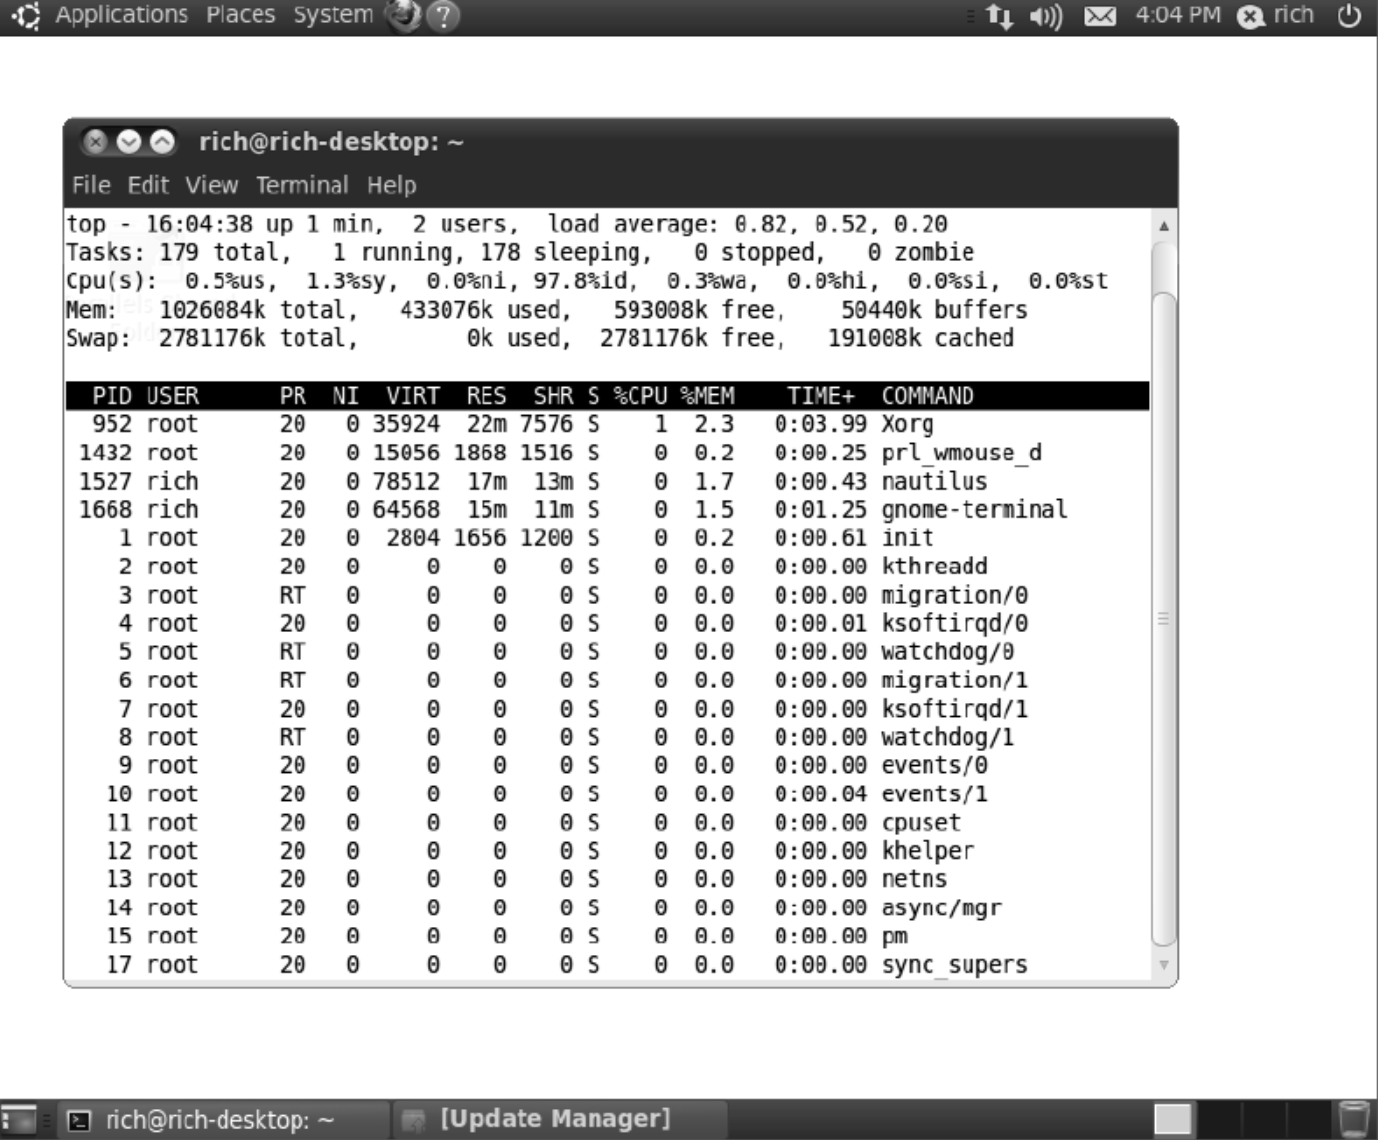1378x1140 pixels.
Task: Click the migration/0 command
Action: click(954, 595)
